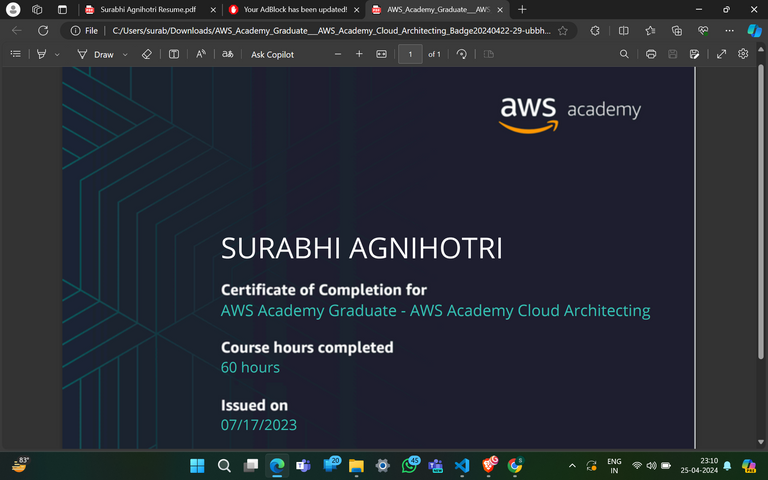Open a new browser tab
Screen dimensions: 768x480
[x=522, y=9]
